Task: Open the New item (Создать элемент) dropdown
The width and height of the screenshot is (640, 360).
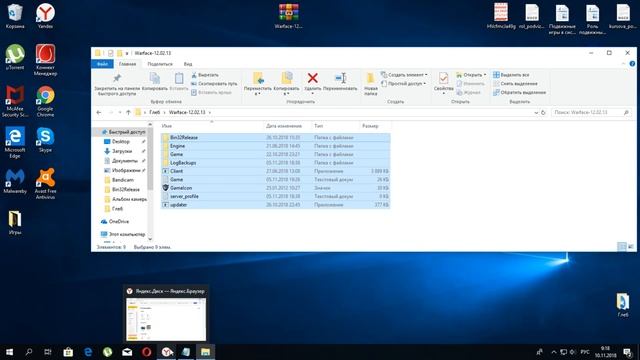Action: pos(404,75)
